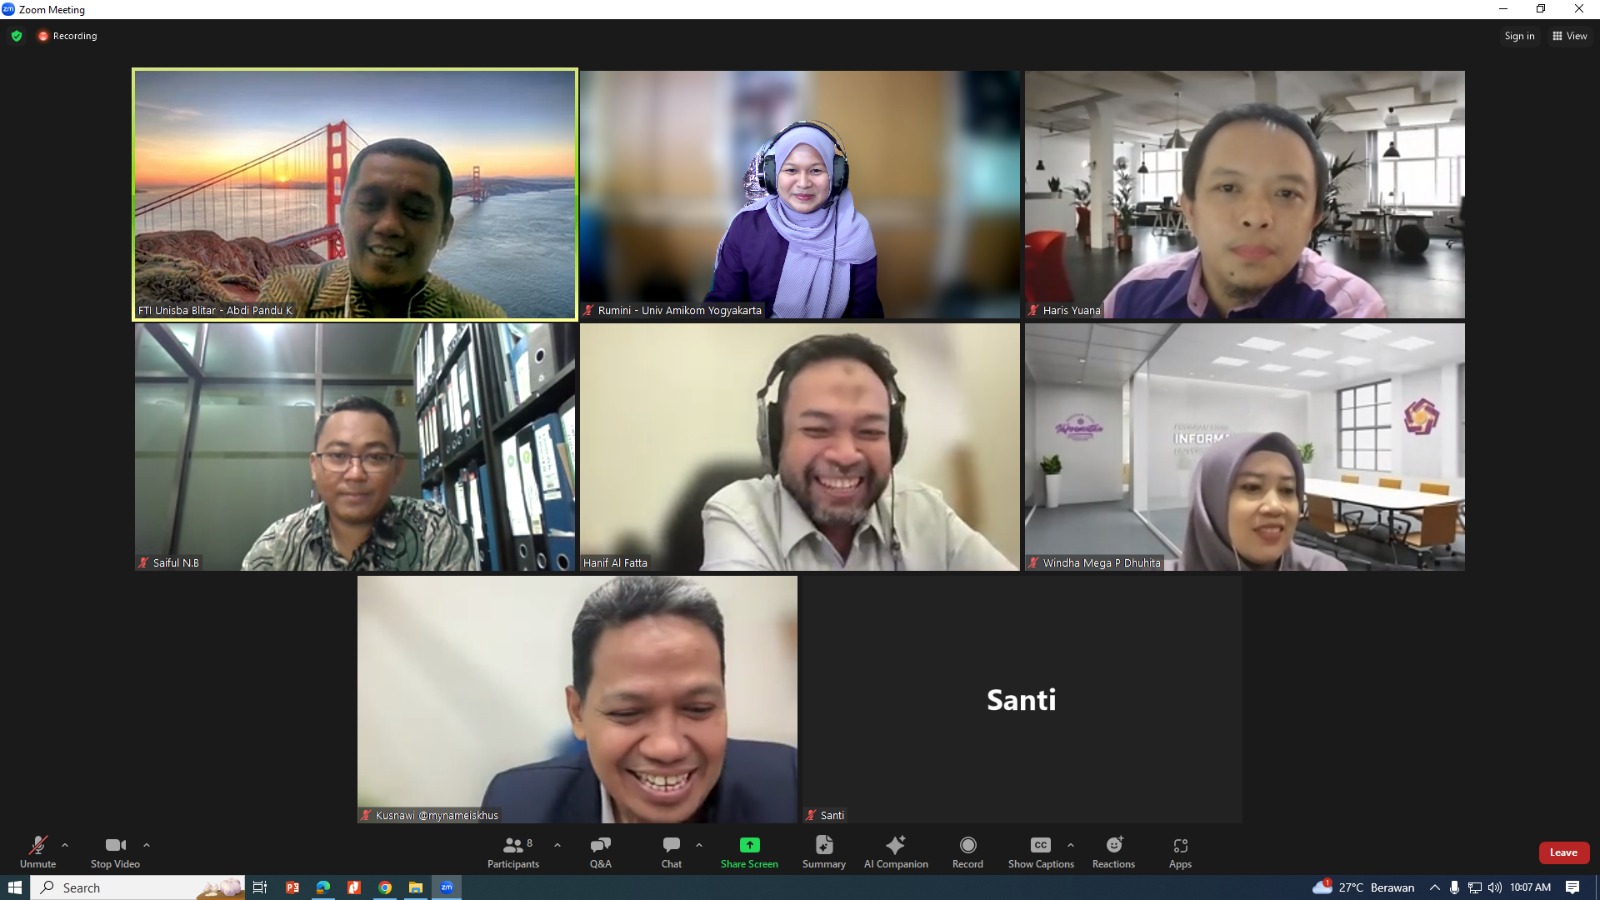Open Chrome from the Windows taskbar
This screenshot has width=1600, height=900.
coord(385,887)
